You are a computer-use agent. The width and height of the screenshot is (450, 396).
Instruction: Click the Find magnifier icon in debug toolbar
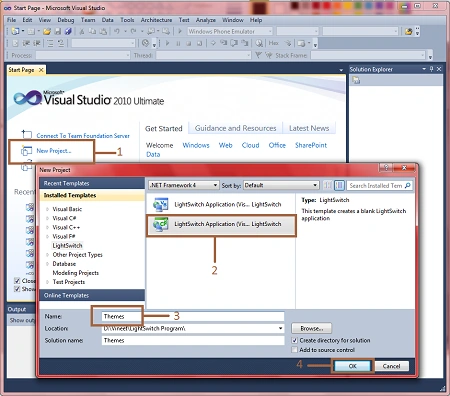[259, 43]
